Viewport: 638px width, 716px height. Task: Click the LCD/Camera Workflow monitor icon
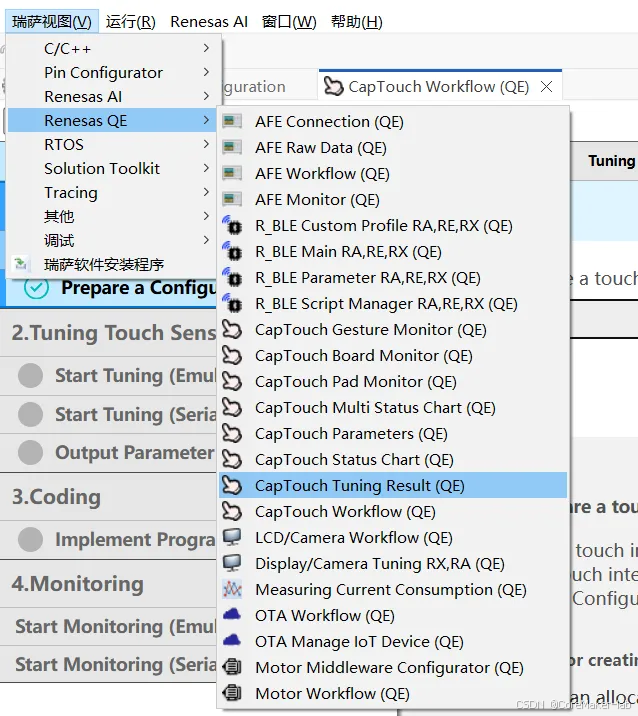(232, 537)
